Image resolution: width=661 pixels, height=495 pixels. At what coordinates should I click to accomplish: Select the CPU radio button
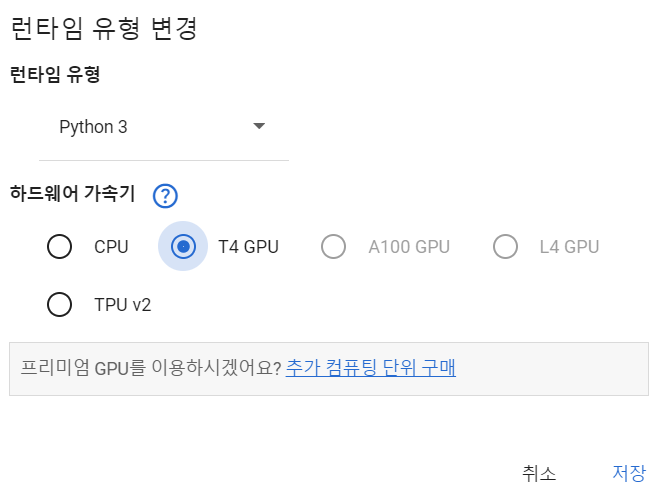point(60,246)
